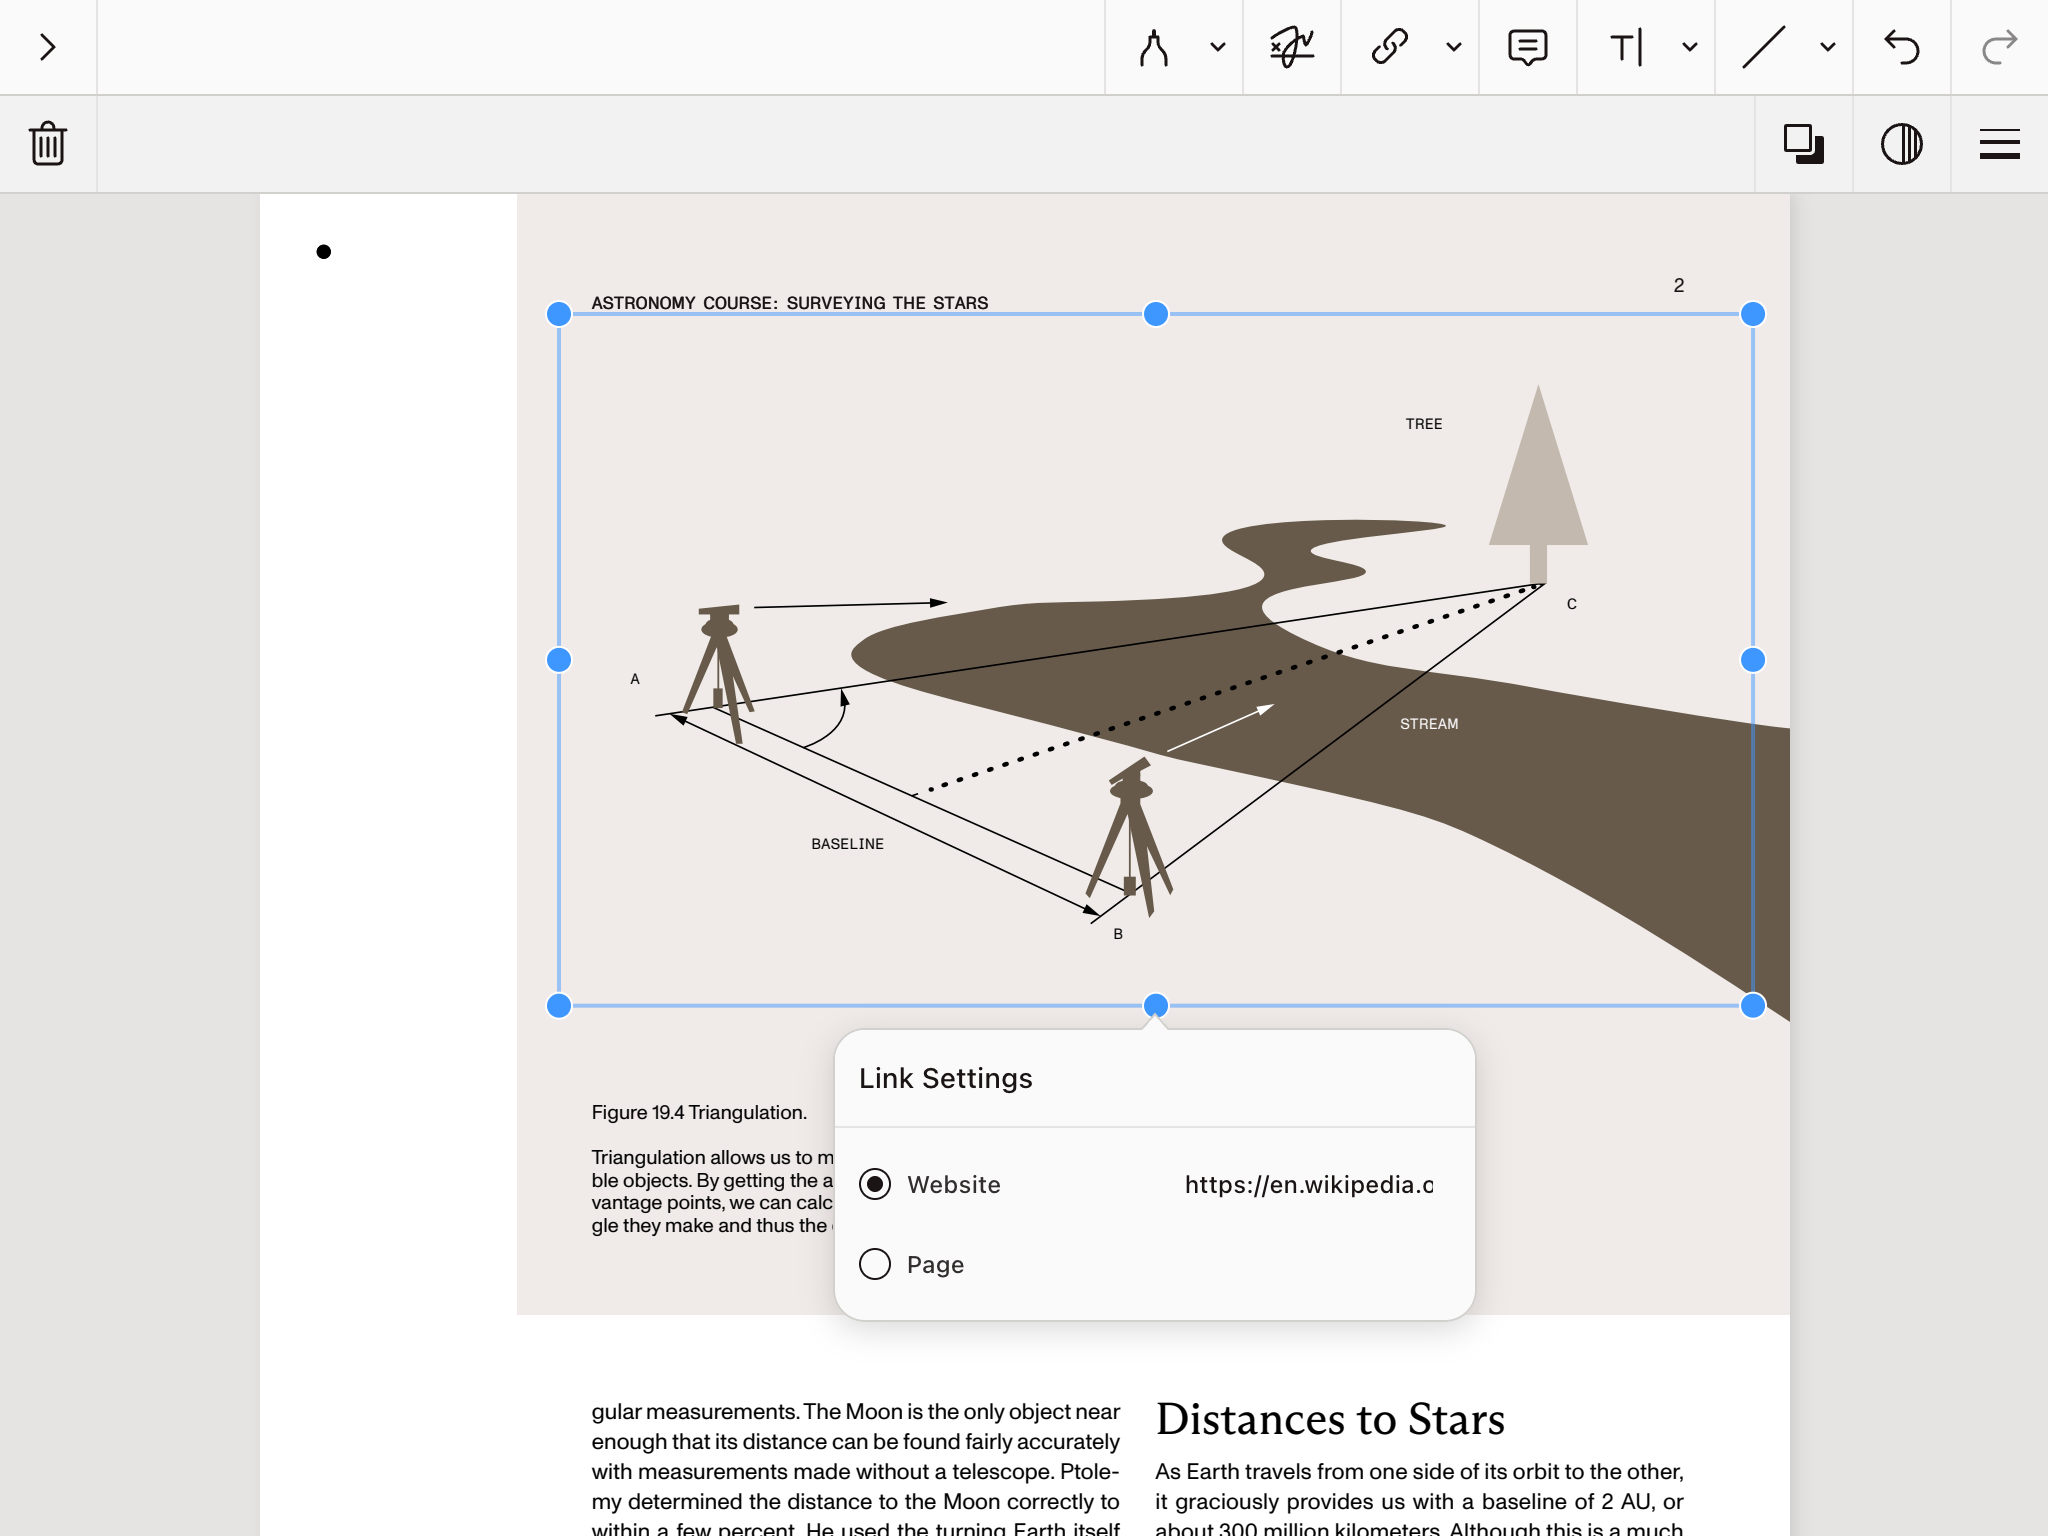Image resolution: width=2048 pixels, height=1536 pixels.
Task: Expand the pen tool dropdown arrow
Action: coord(1217,47)
